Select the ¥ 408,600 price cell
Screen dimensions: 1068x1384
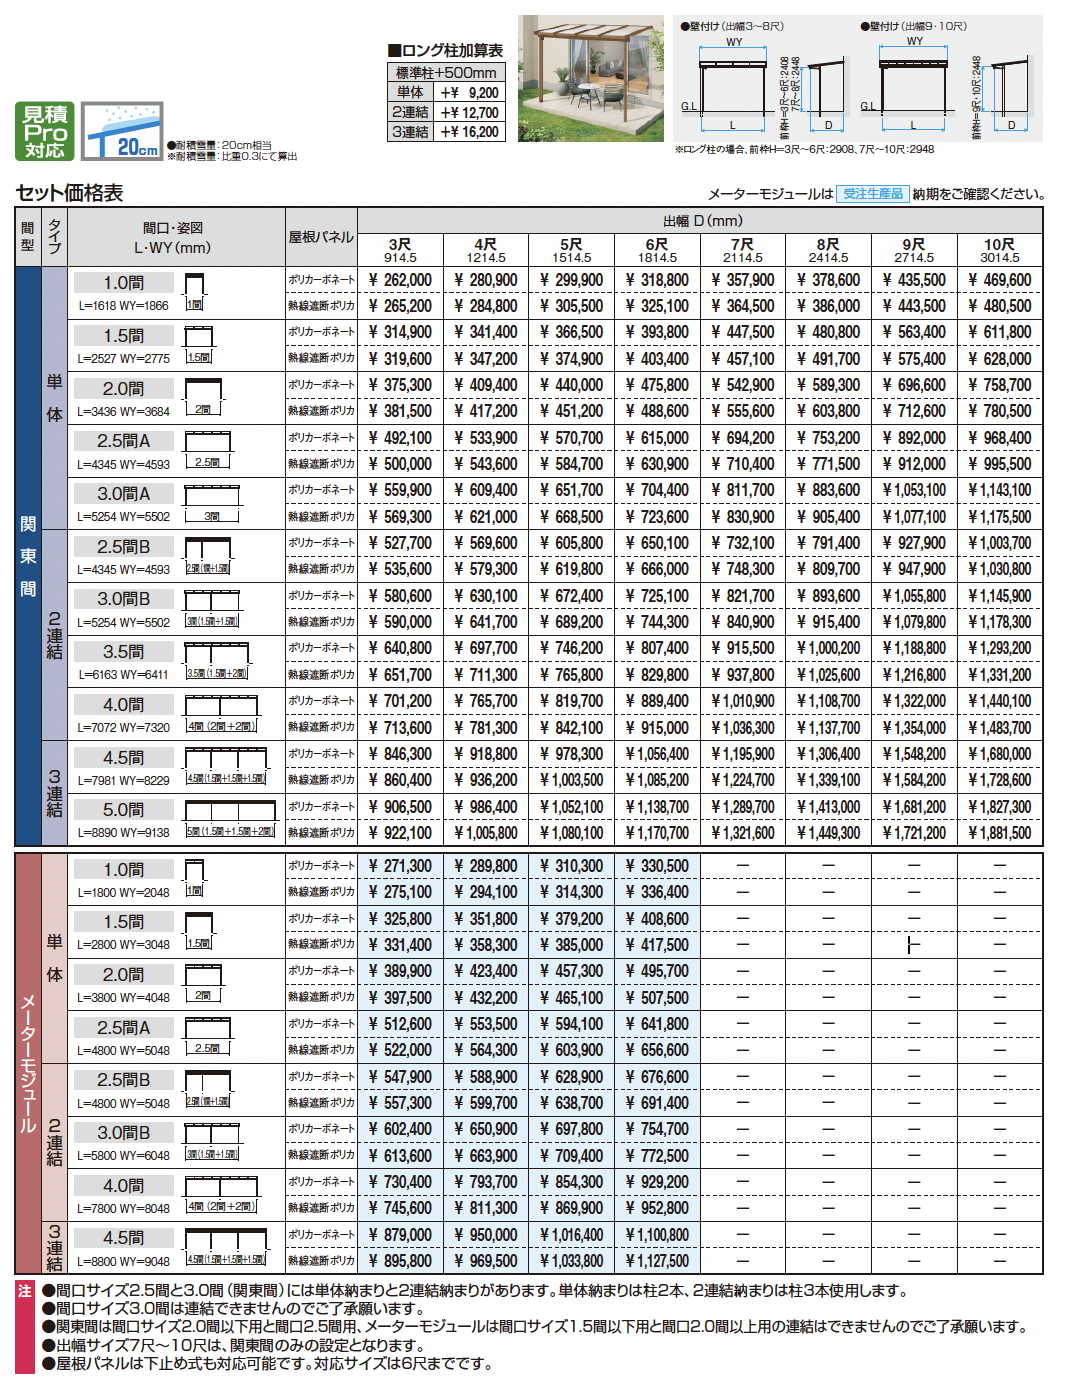[x=657, y=919]
